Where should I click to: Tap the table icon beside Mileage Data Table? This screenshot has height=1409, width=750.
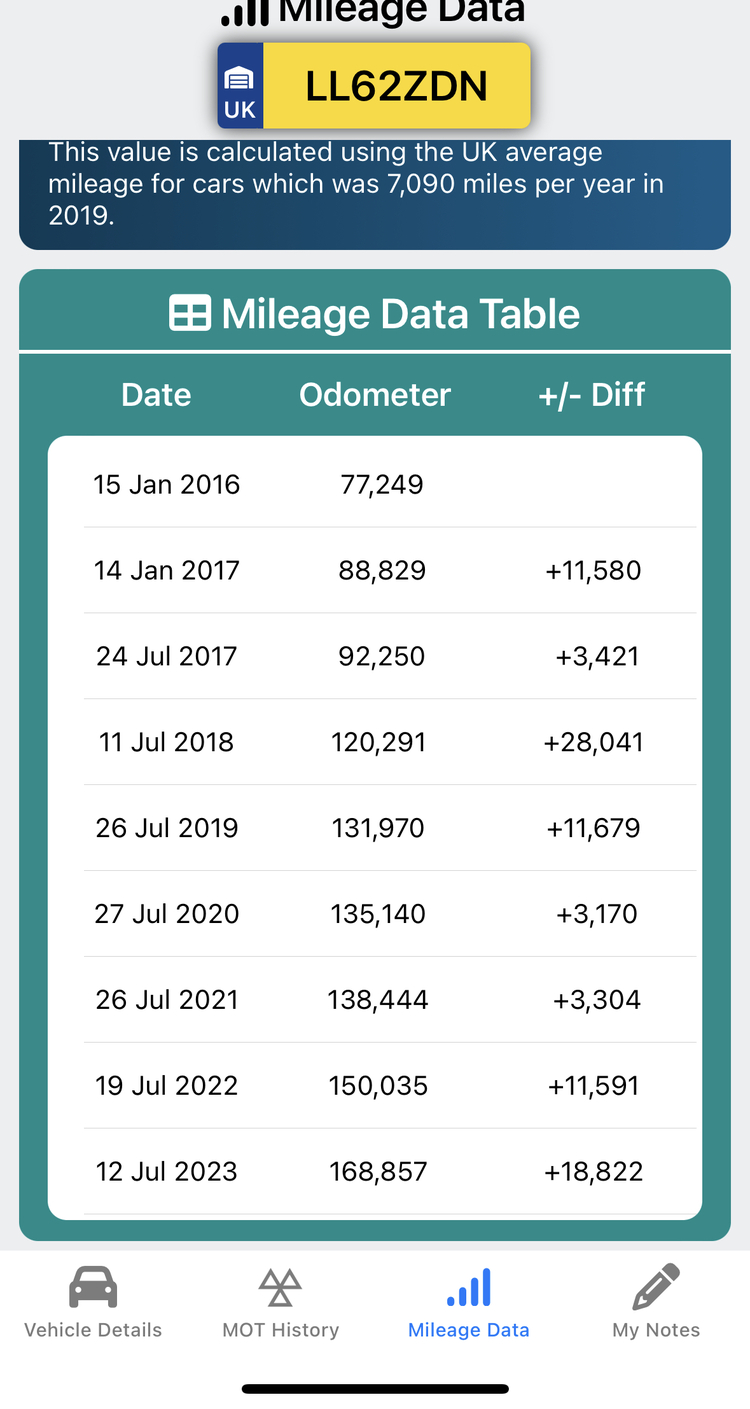[x=190, y=314]
